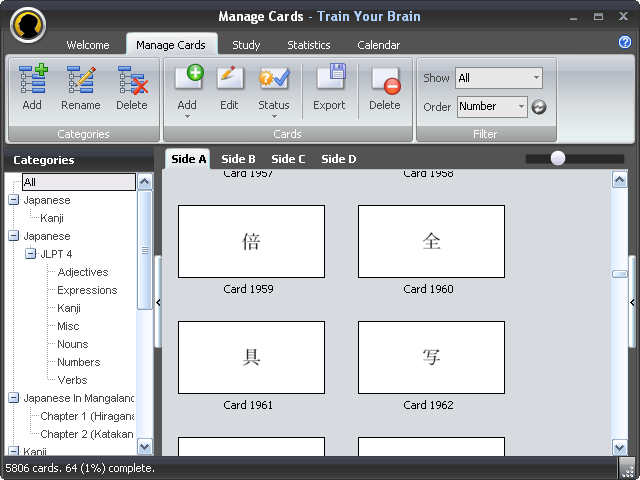Click the card size zoom slider knob
The width and height of the screenshot is (640, 480).
click(x=558, y=158)
